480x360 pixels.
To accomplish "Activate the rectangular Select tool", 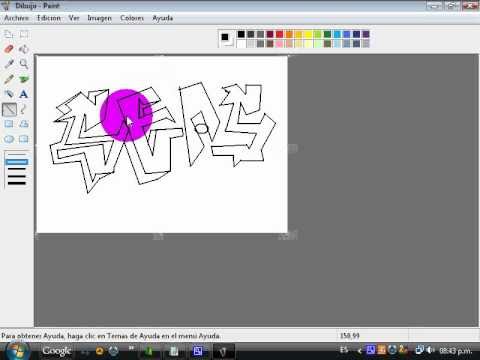I will tap(23, 34).
